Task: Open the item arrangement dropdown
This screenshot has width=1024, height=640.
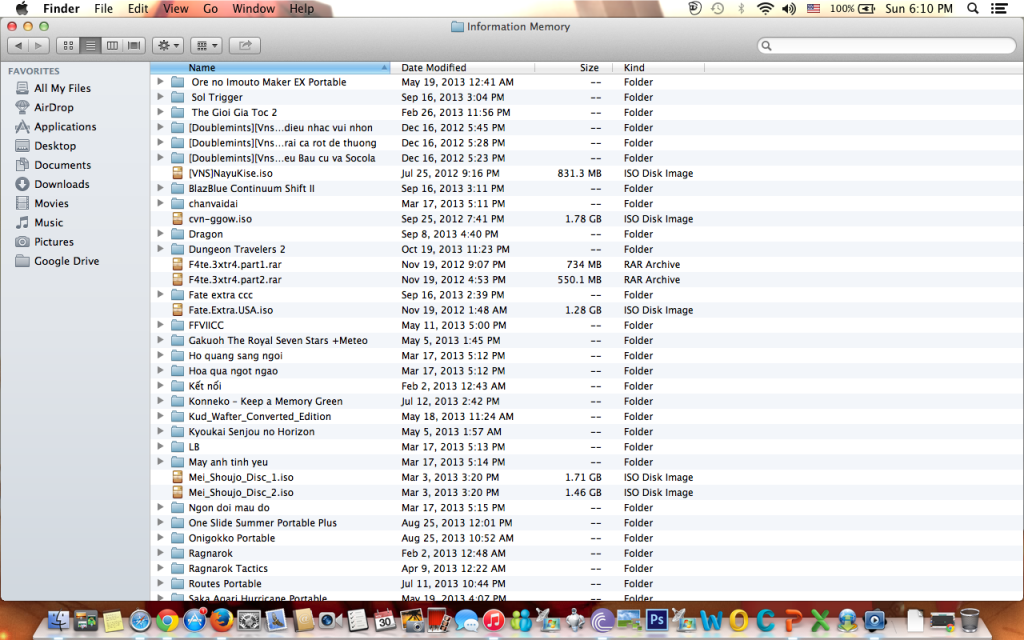Action: tap(207, 46)
